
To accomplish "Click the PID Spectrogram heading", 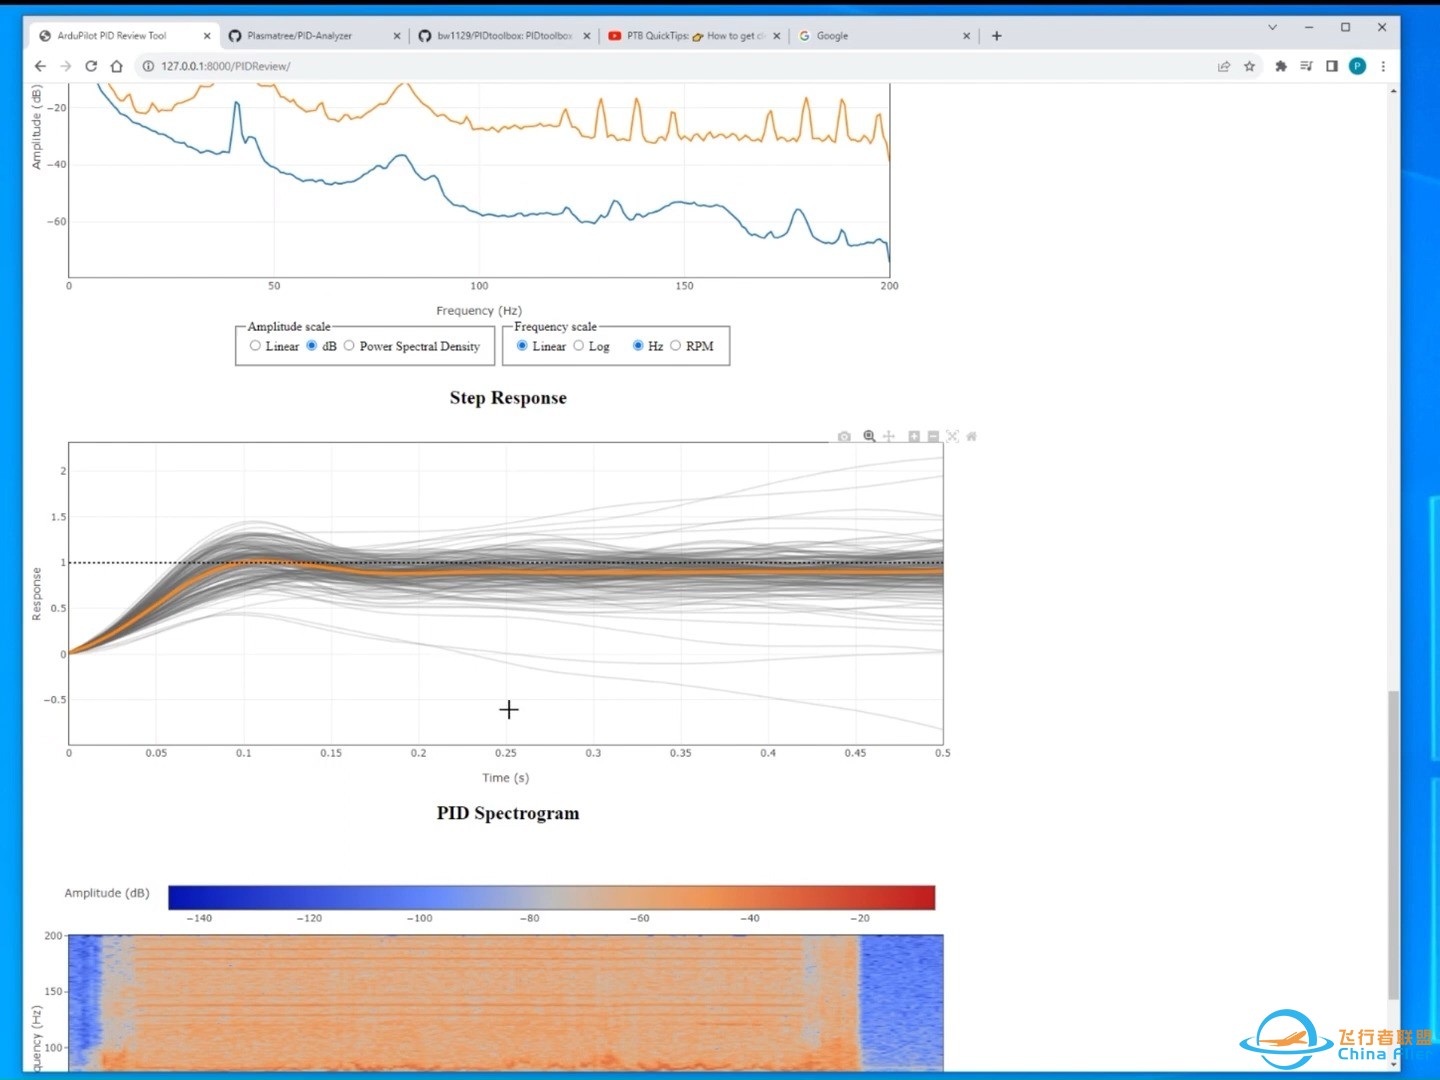I will (508, 813).
